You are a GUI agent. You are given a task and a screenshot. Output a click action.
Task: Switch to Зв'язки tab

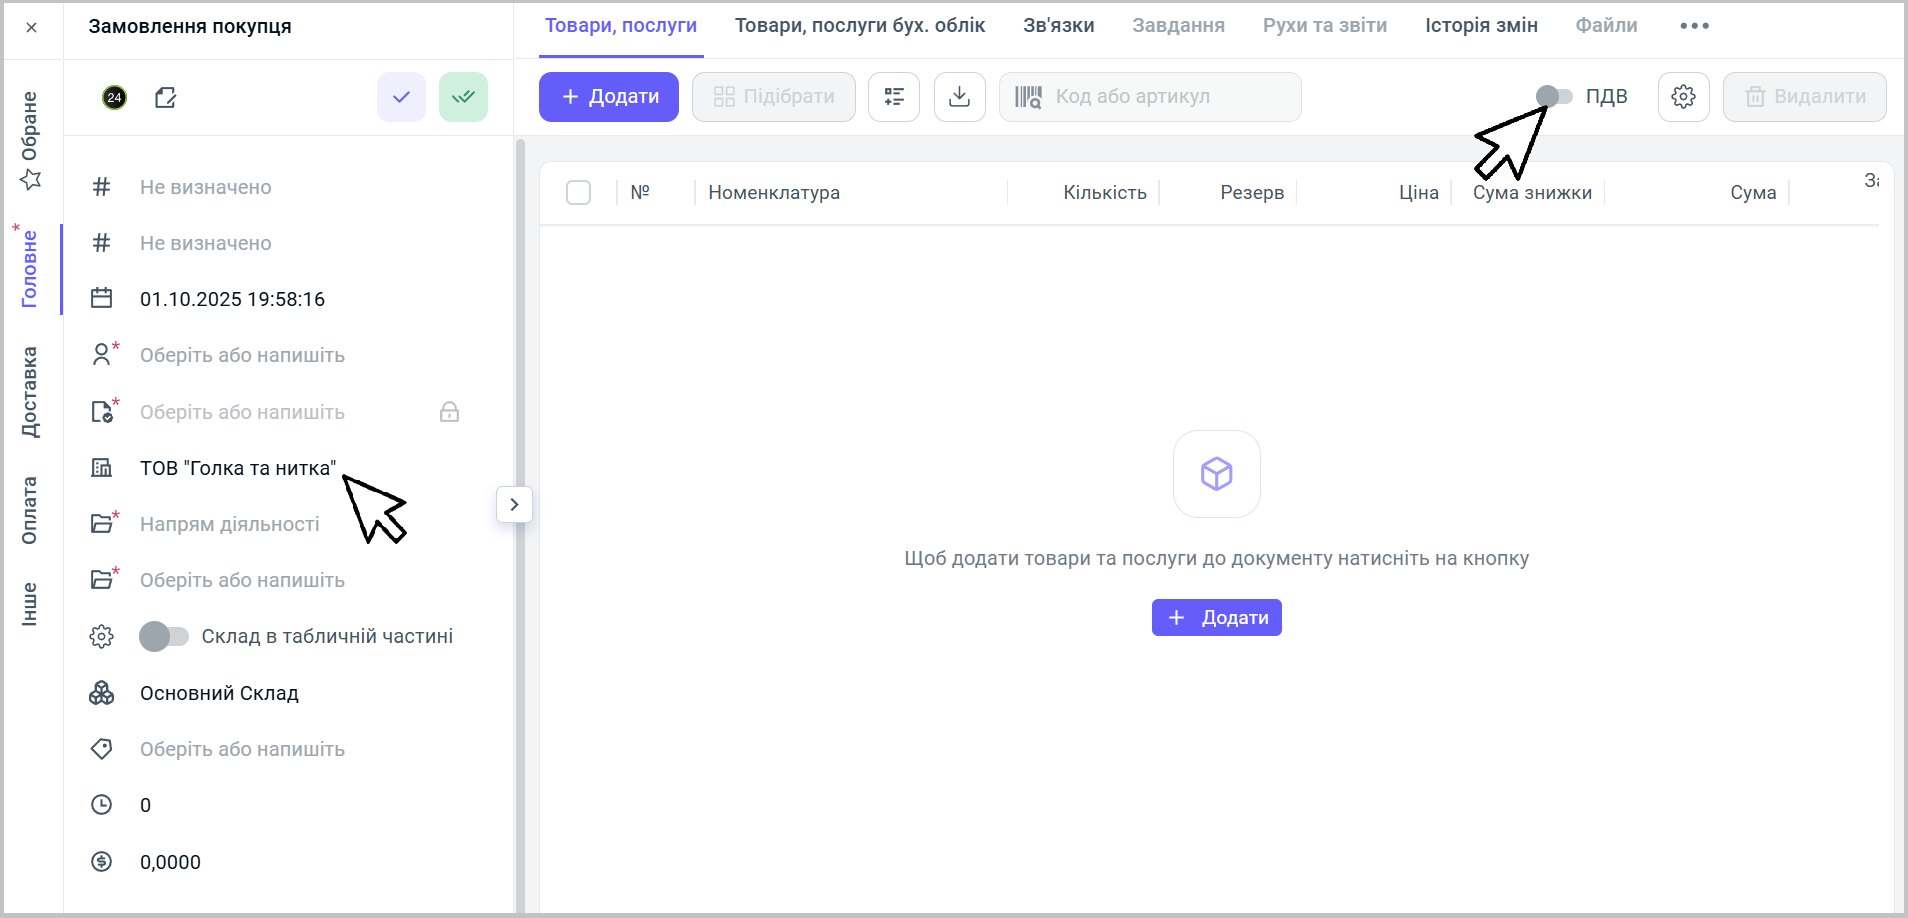point(1058,26)
